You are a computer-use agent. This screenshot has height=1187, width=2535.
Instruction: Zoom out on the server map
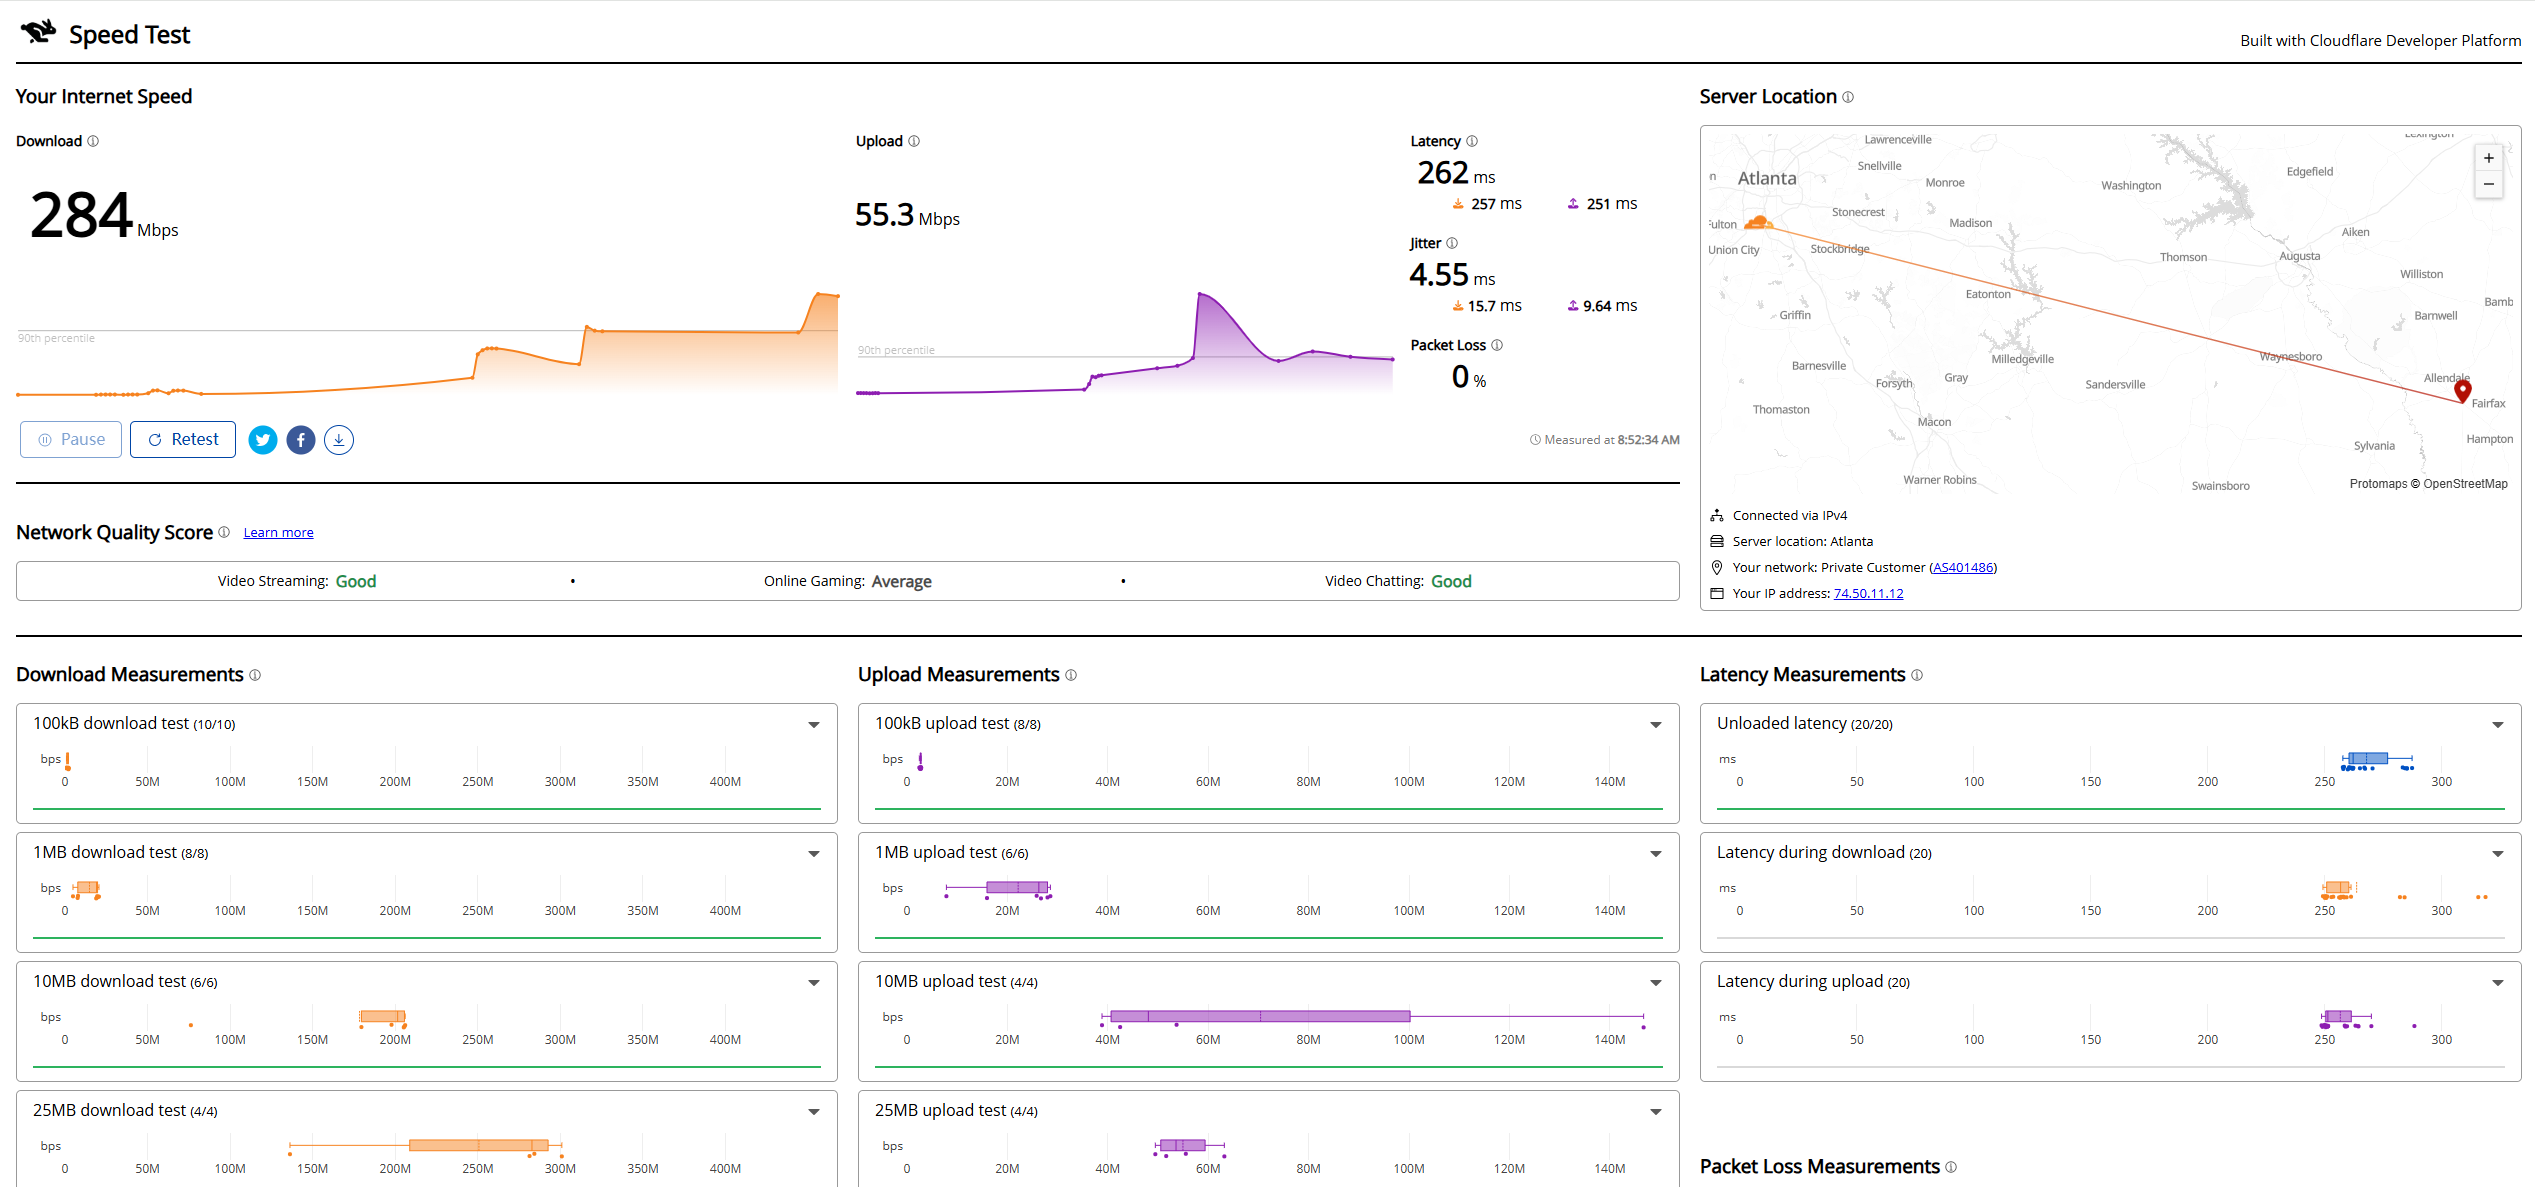tap(2489, 184)
